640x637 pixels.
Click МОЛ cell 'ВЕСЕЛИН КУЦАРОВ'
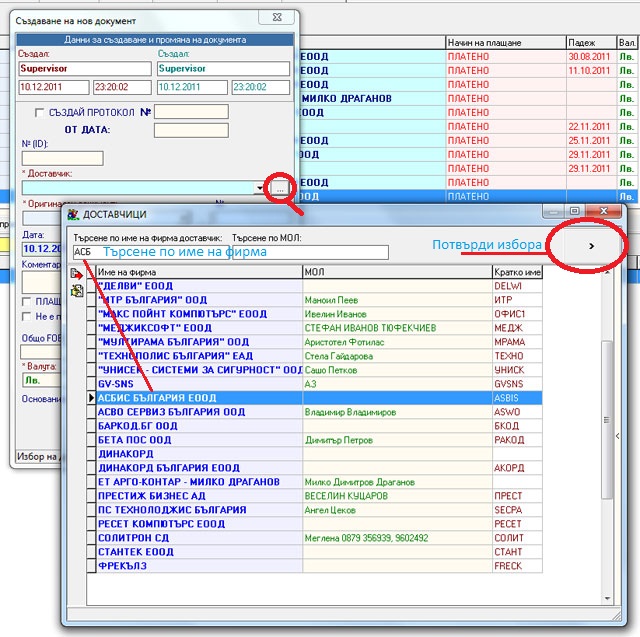397,496
